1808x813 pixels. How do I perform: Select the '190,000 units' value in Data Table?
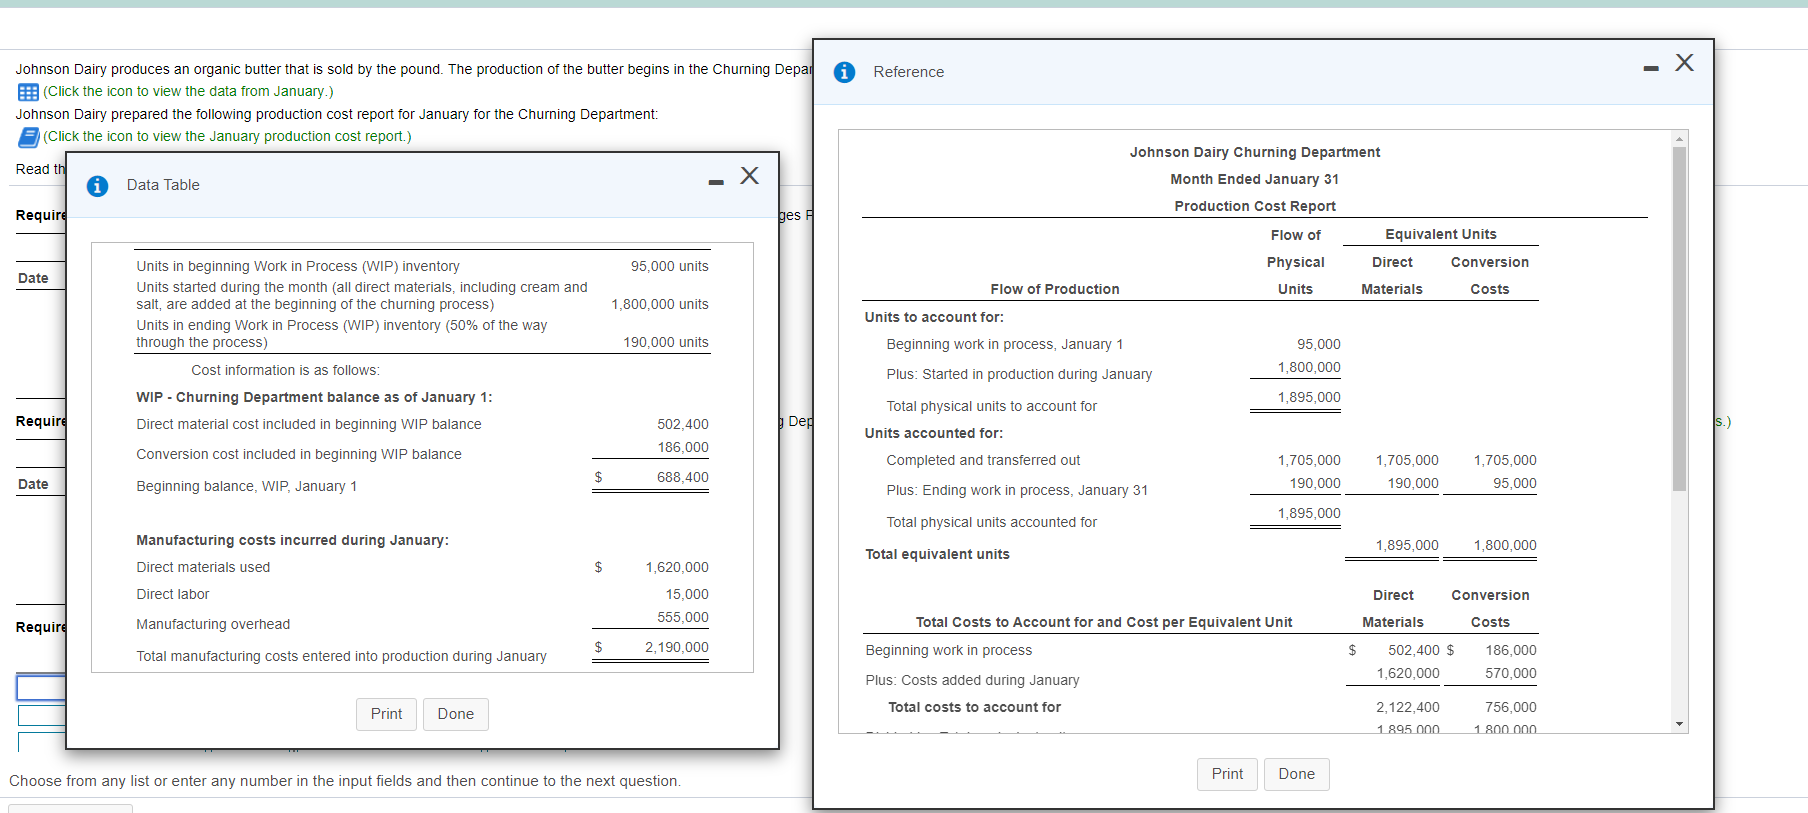click(x=666, y=342)
